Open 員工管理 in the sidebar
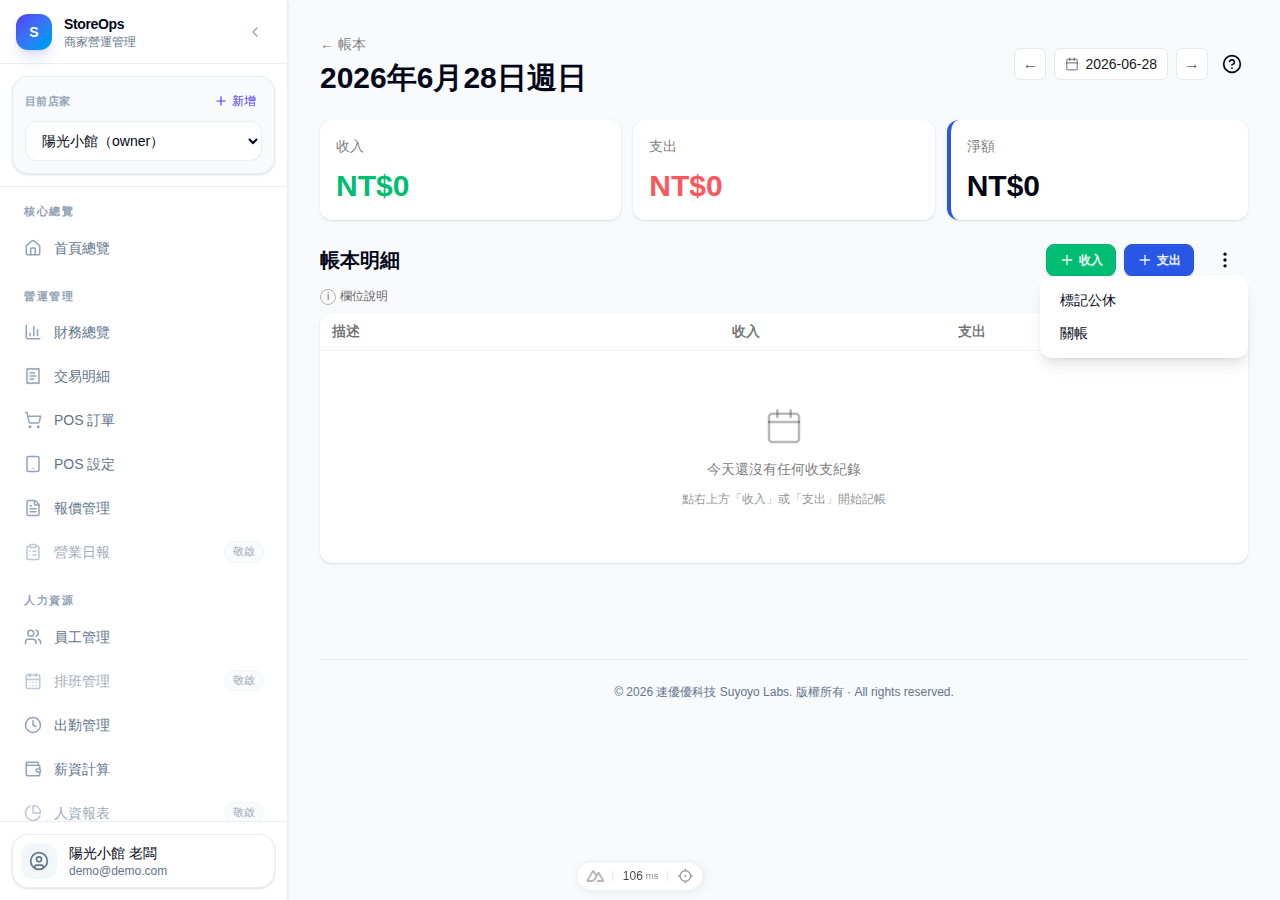The width and height of the screenshot is (1280, 900). 143,637
